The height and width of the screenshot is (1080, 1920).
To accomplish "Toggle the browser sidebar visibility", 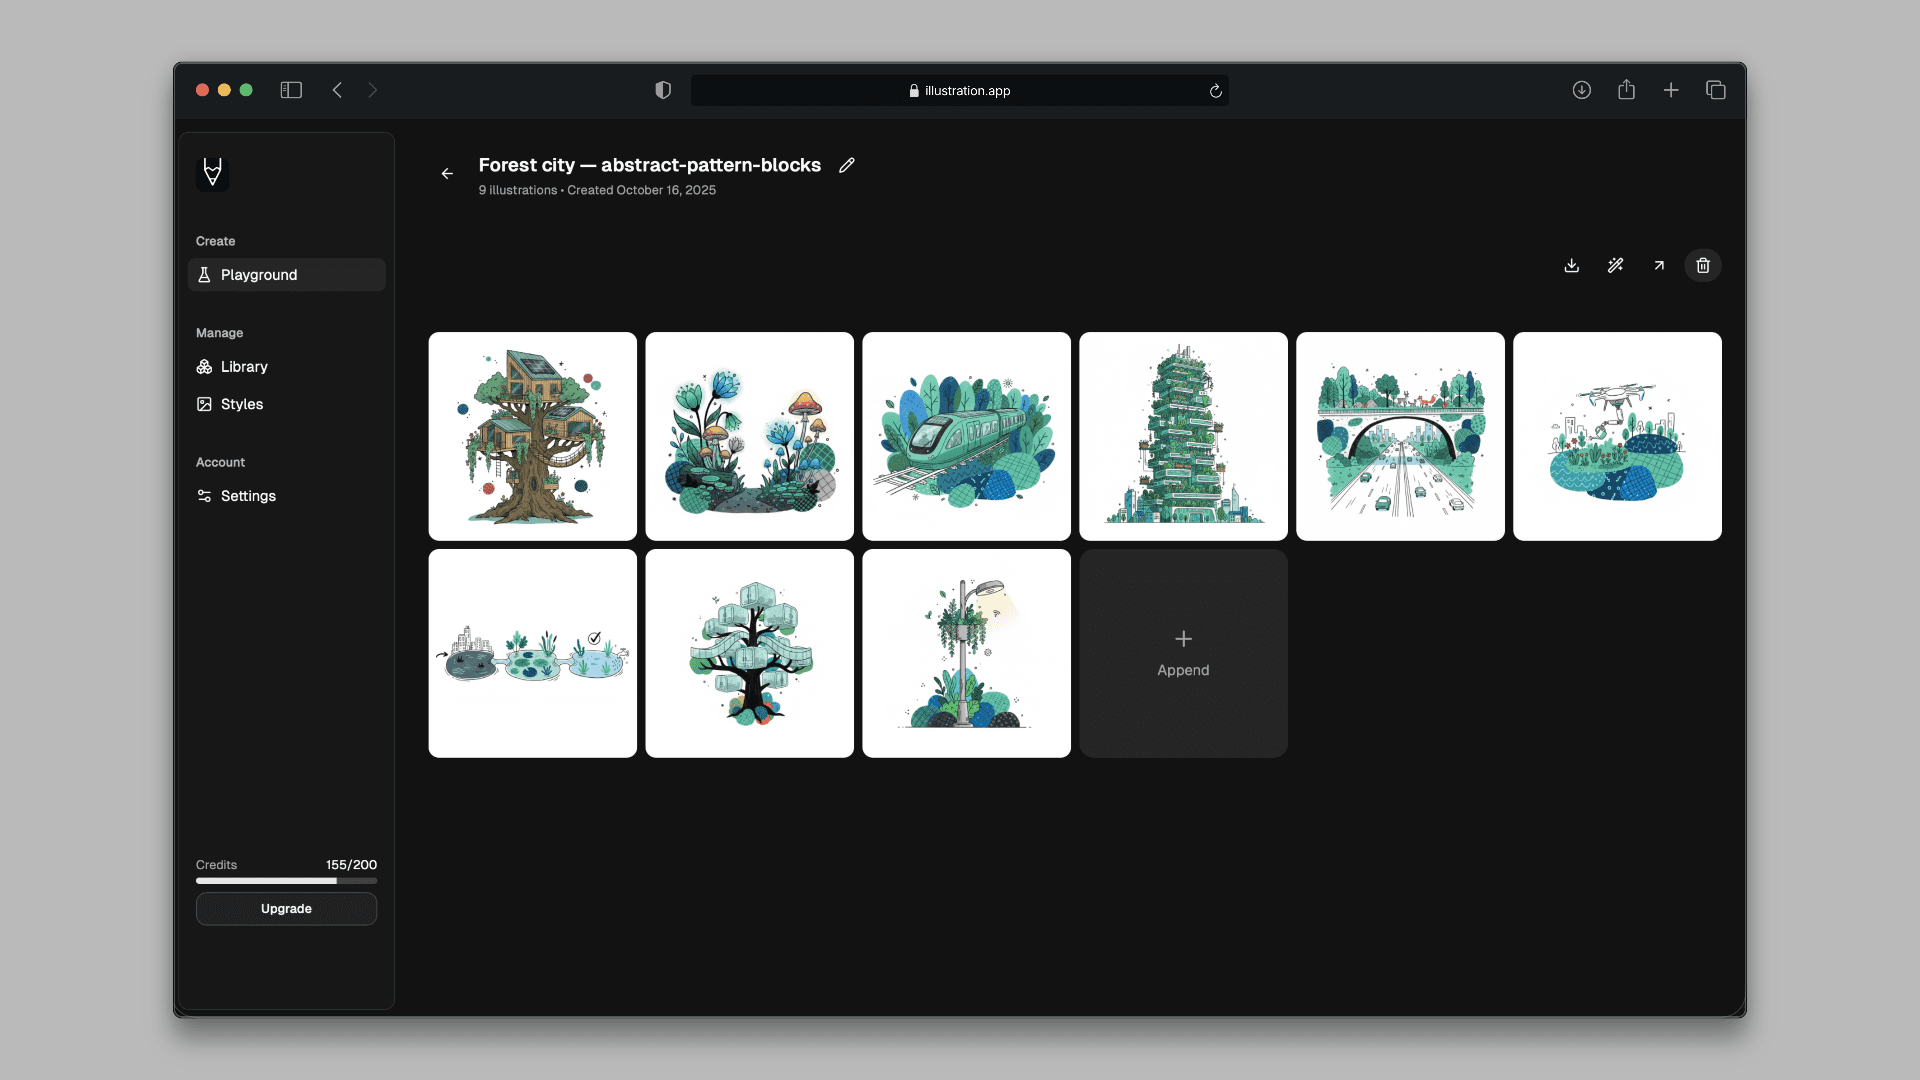I will click(290, 90).
